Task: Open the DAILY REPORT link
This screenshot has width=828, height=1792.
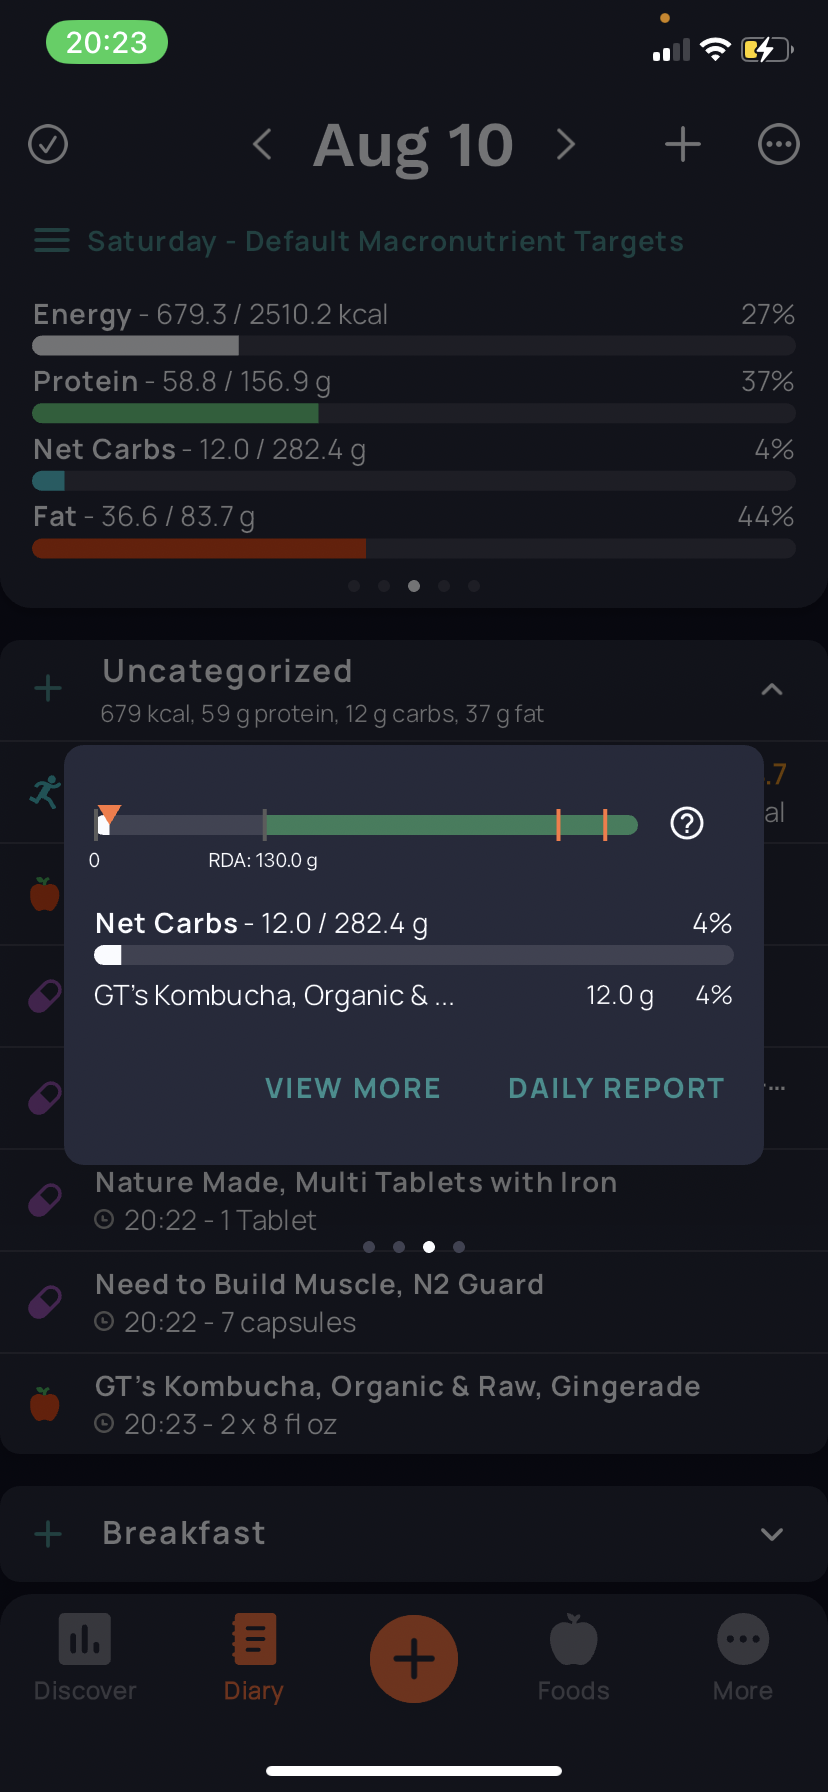Action: [616, 1088]
